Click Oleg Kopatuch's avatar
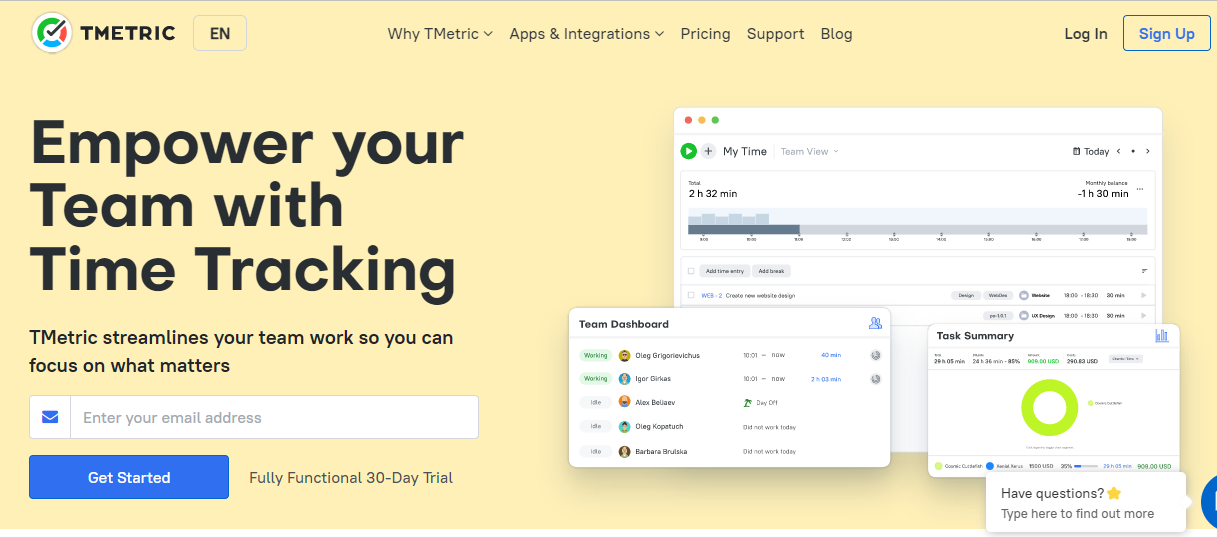 tap(625, 426)
